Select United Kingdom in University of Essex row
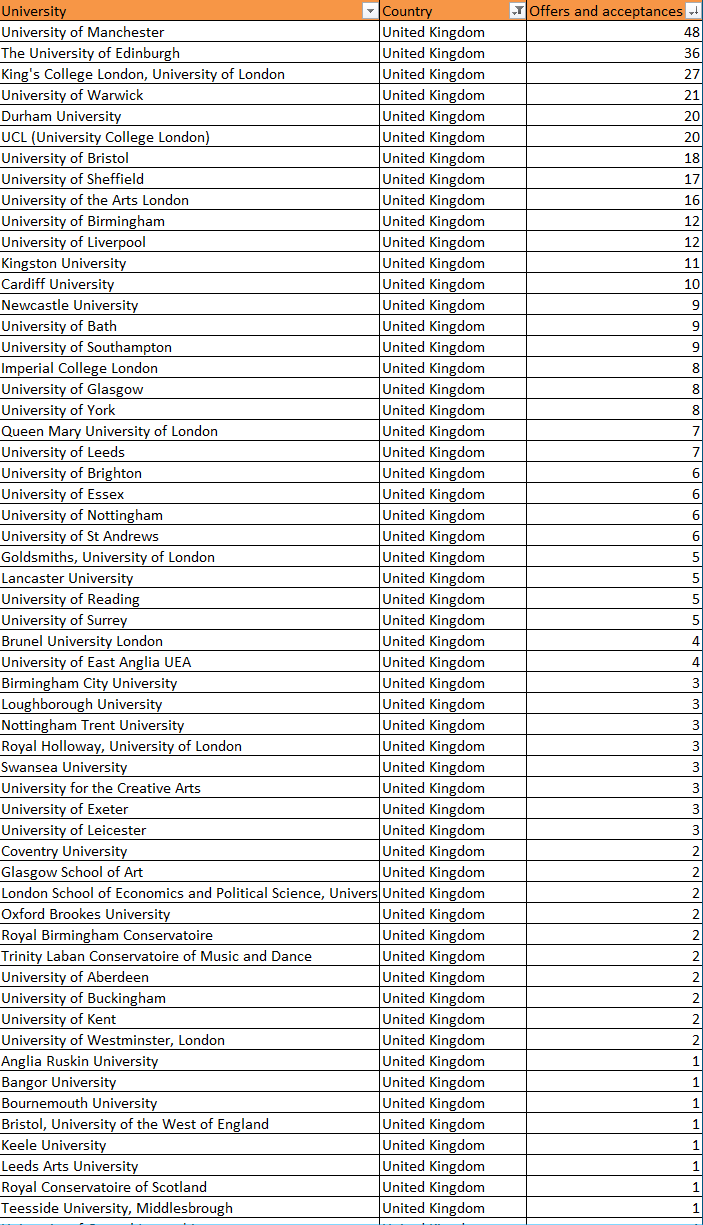 453,494
